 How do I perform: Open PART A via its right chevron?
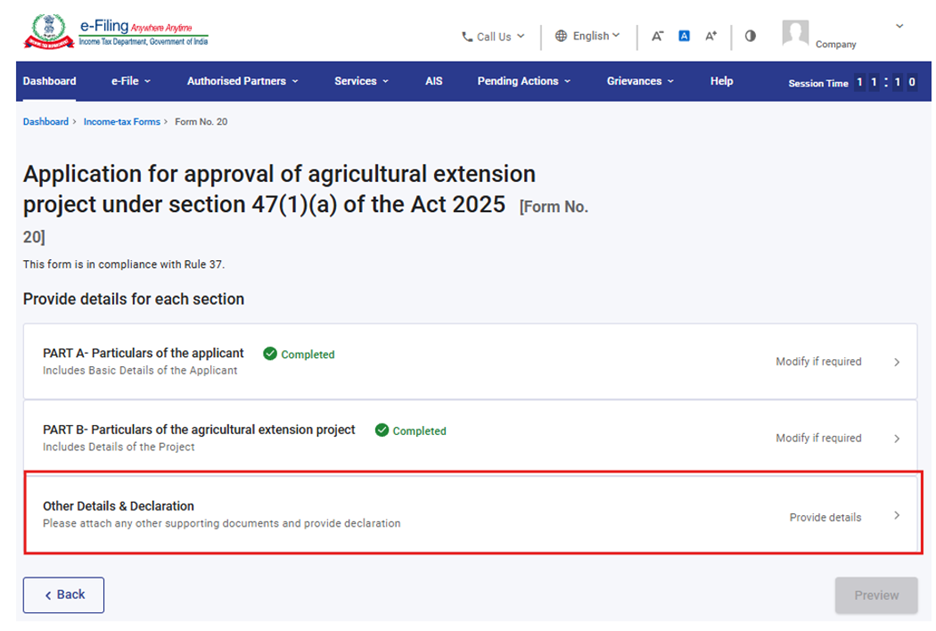pyautogui.click(x=897, y=362)
